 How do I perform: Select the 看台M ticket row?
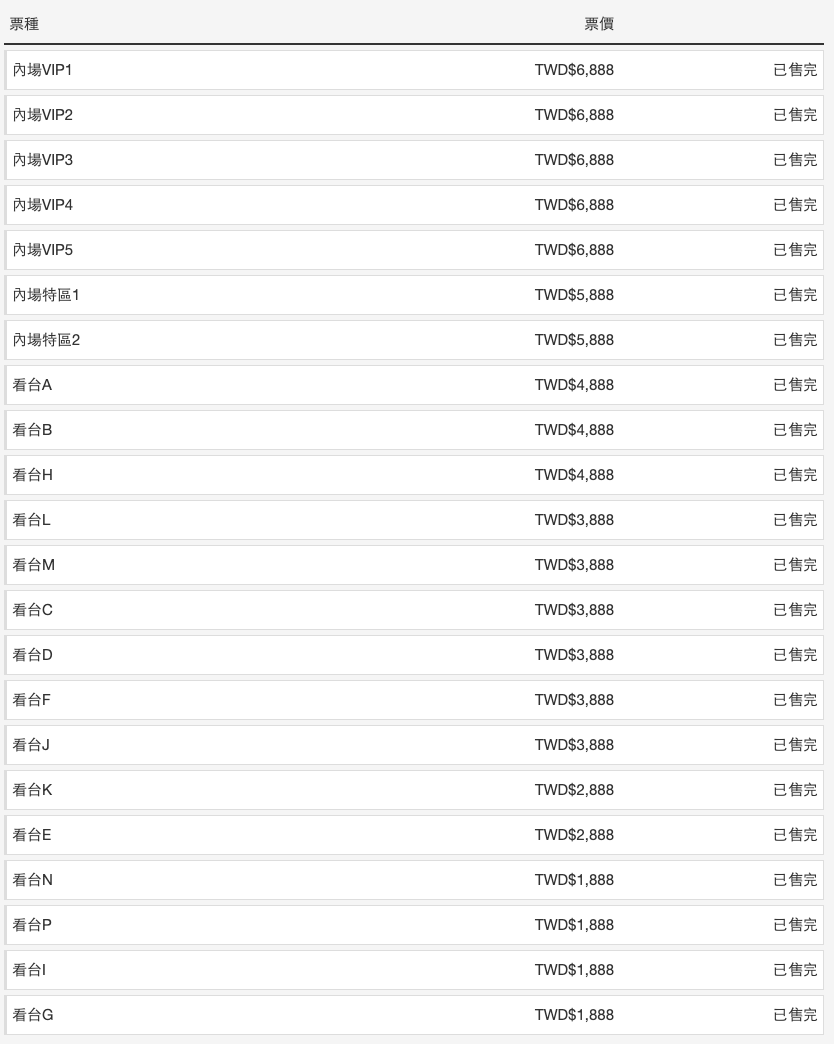pos(414,565)
